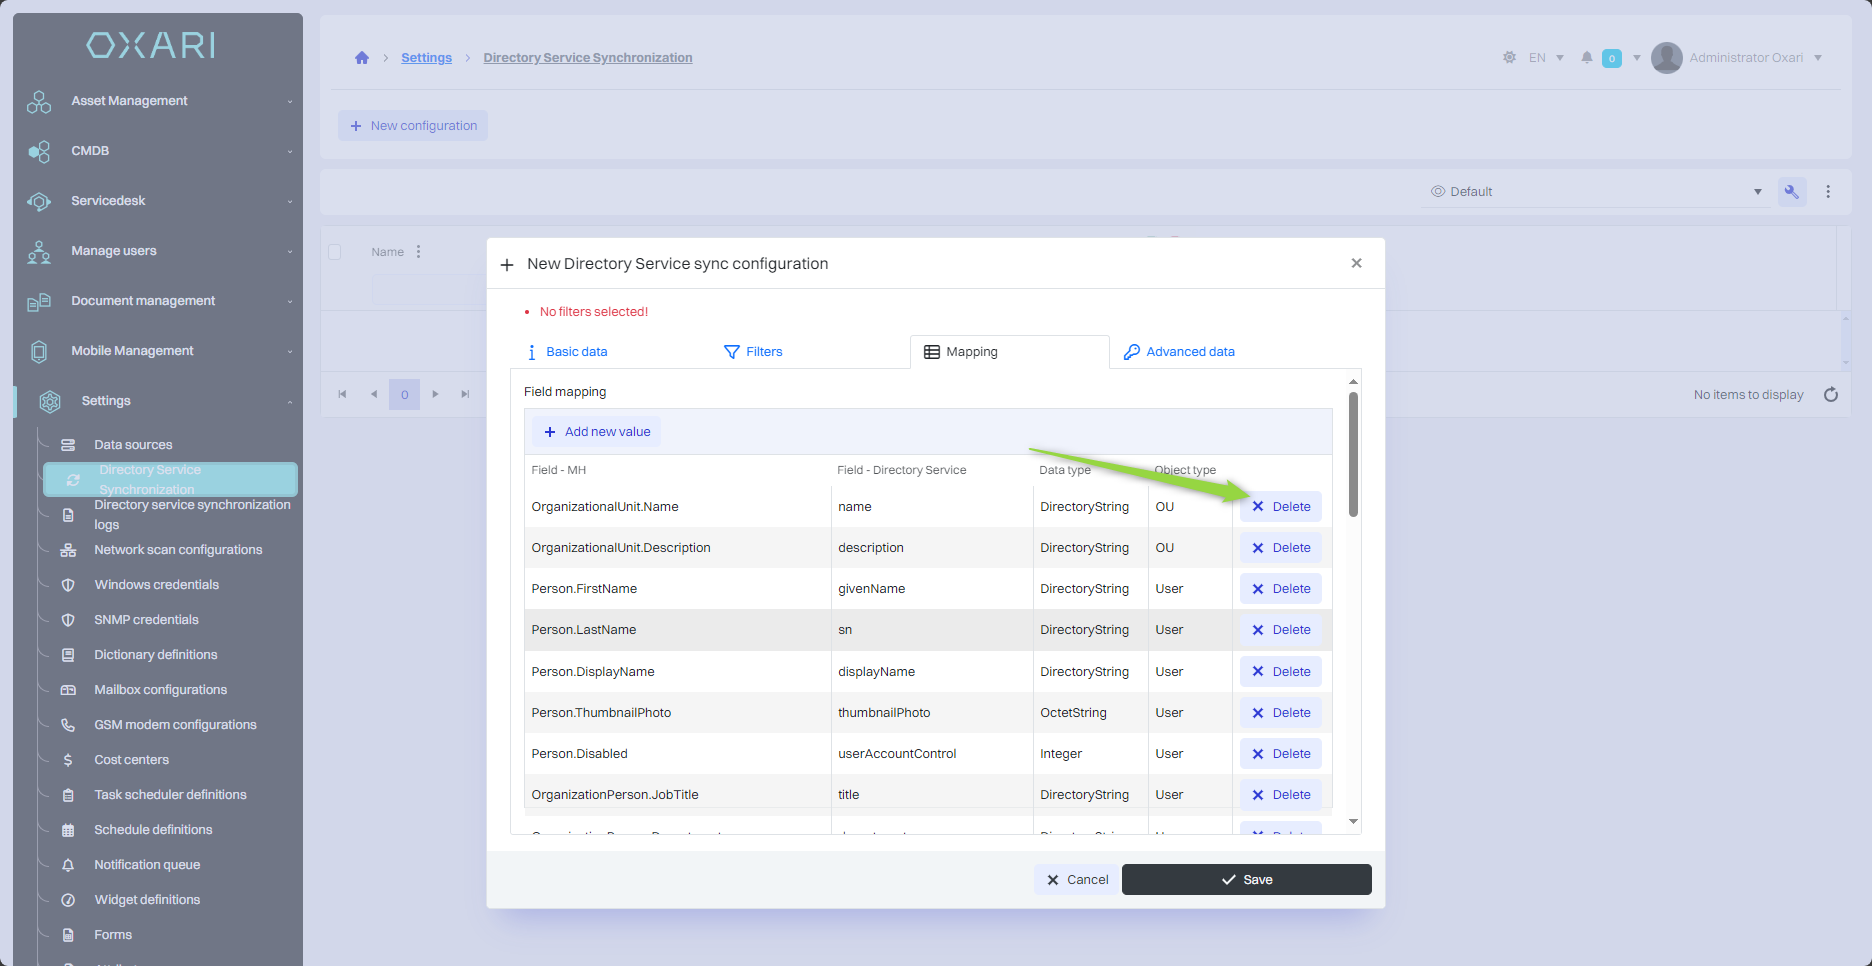Delete the Person.LastName mapping row
This screenshot has width=1872, height=966.
click(1281, 630)
